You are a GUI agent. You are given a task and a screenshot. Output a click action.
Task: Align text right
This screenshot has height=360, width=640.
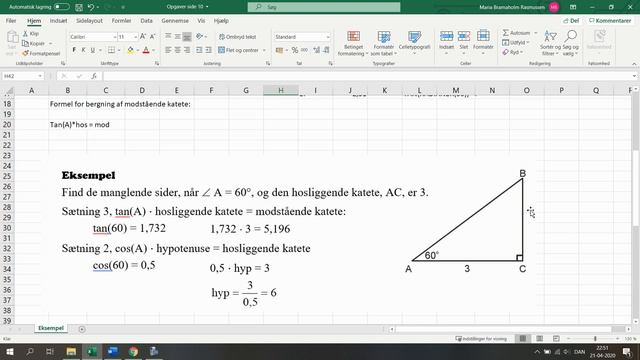tap(187, 50)
